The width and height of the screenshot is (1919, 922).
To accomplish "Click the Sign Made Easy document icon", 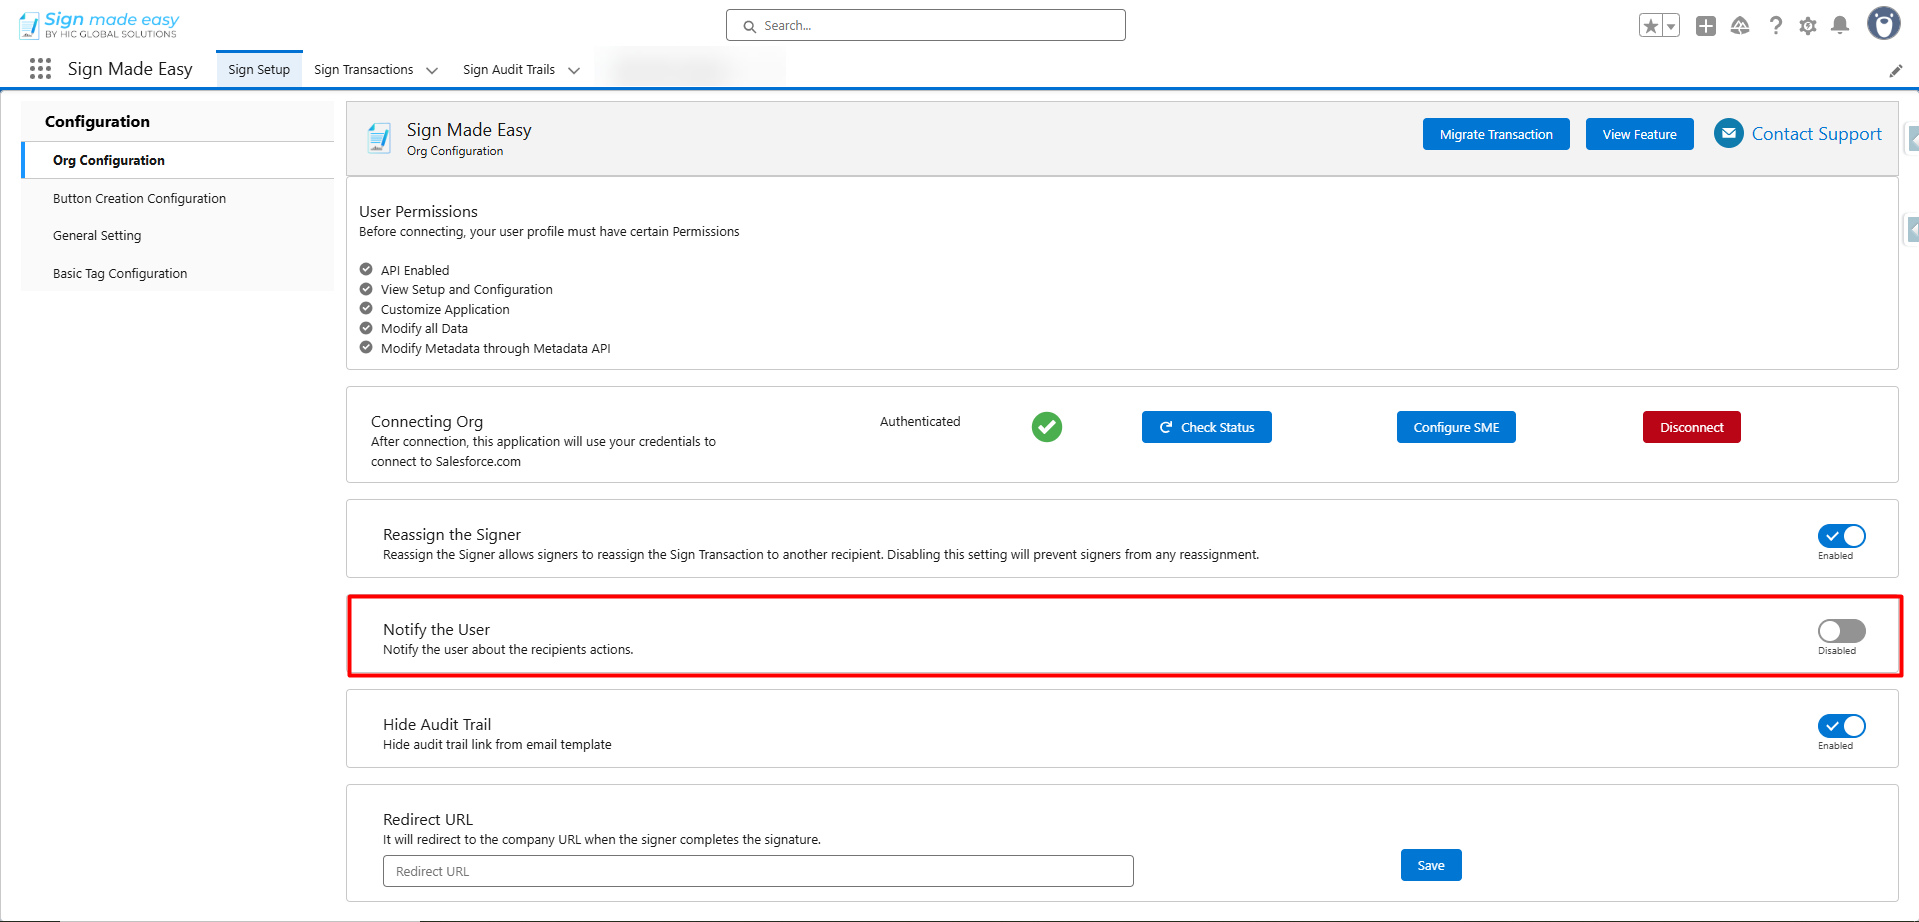I will click(x=379, y=138).
